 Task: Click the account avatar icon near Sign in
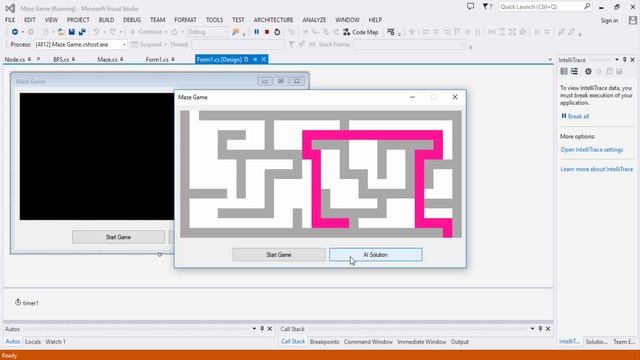click(633, 20)
